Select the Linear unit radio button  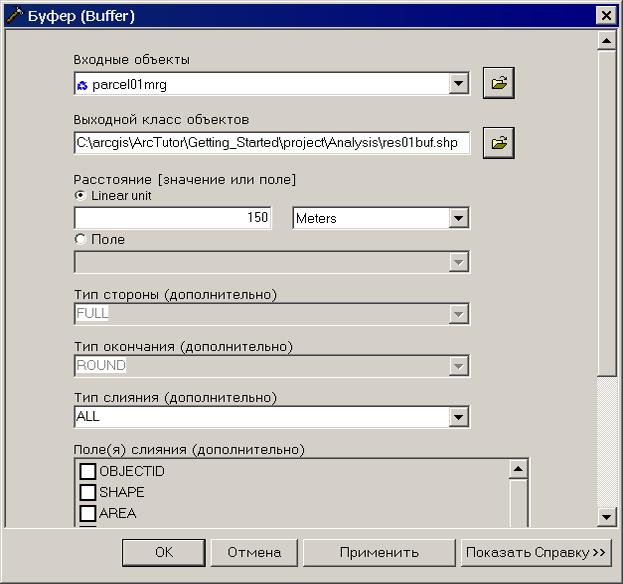(x=80, y=195)
